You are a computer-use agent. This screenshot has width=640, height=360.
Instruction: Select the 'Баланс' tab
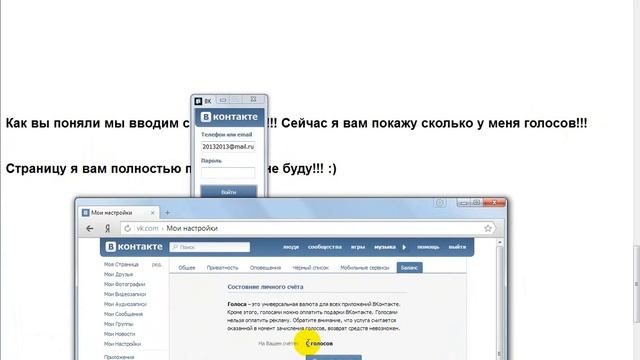(x=409, y=268)
